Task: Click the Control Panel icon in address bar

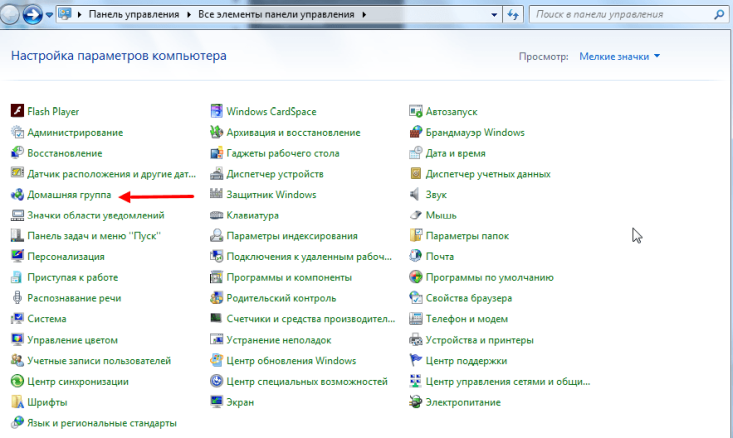Action: pos(65,14)
